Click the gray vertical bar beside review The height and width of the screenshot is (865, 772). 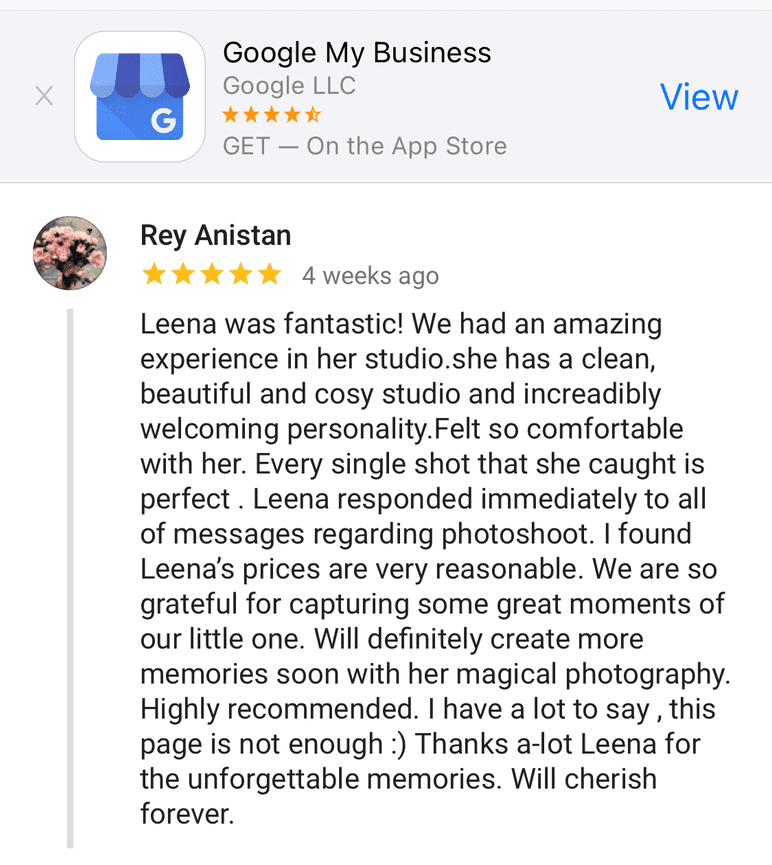pos(70,580)
